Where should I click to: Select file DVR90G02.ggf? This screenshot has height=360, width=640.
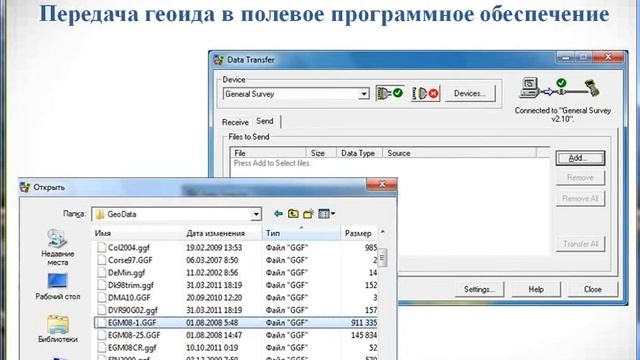[133, 310]
